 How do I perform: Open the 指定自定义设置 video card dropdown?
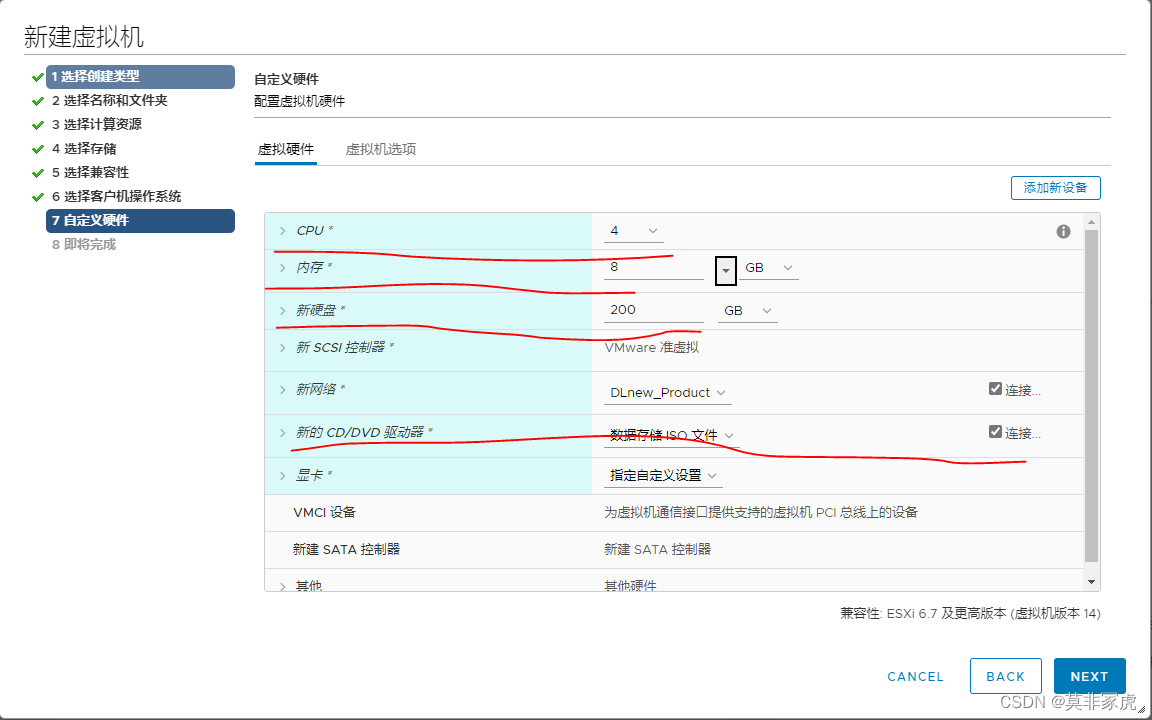coord(663,475)
